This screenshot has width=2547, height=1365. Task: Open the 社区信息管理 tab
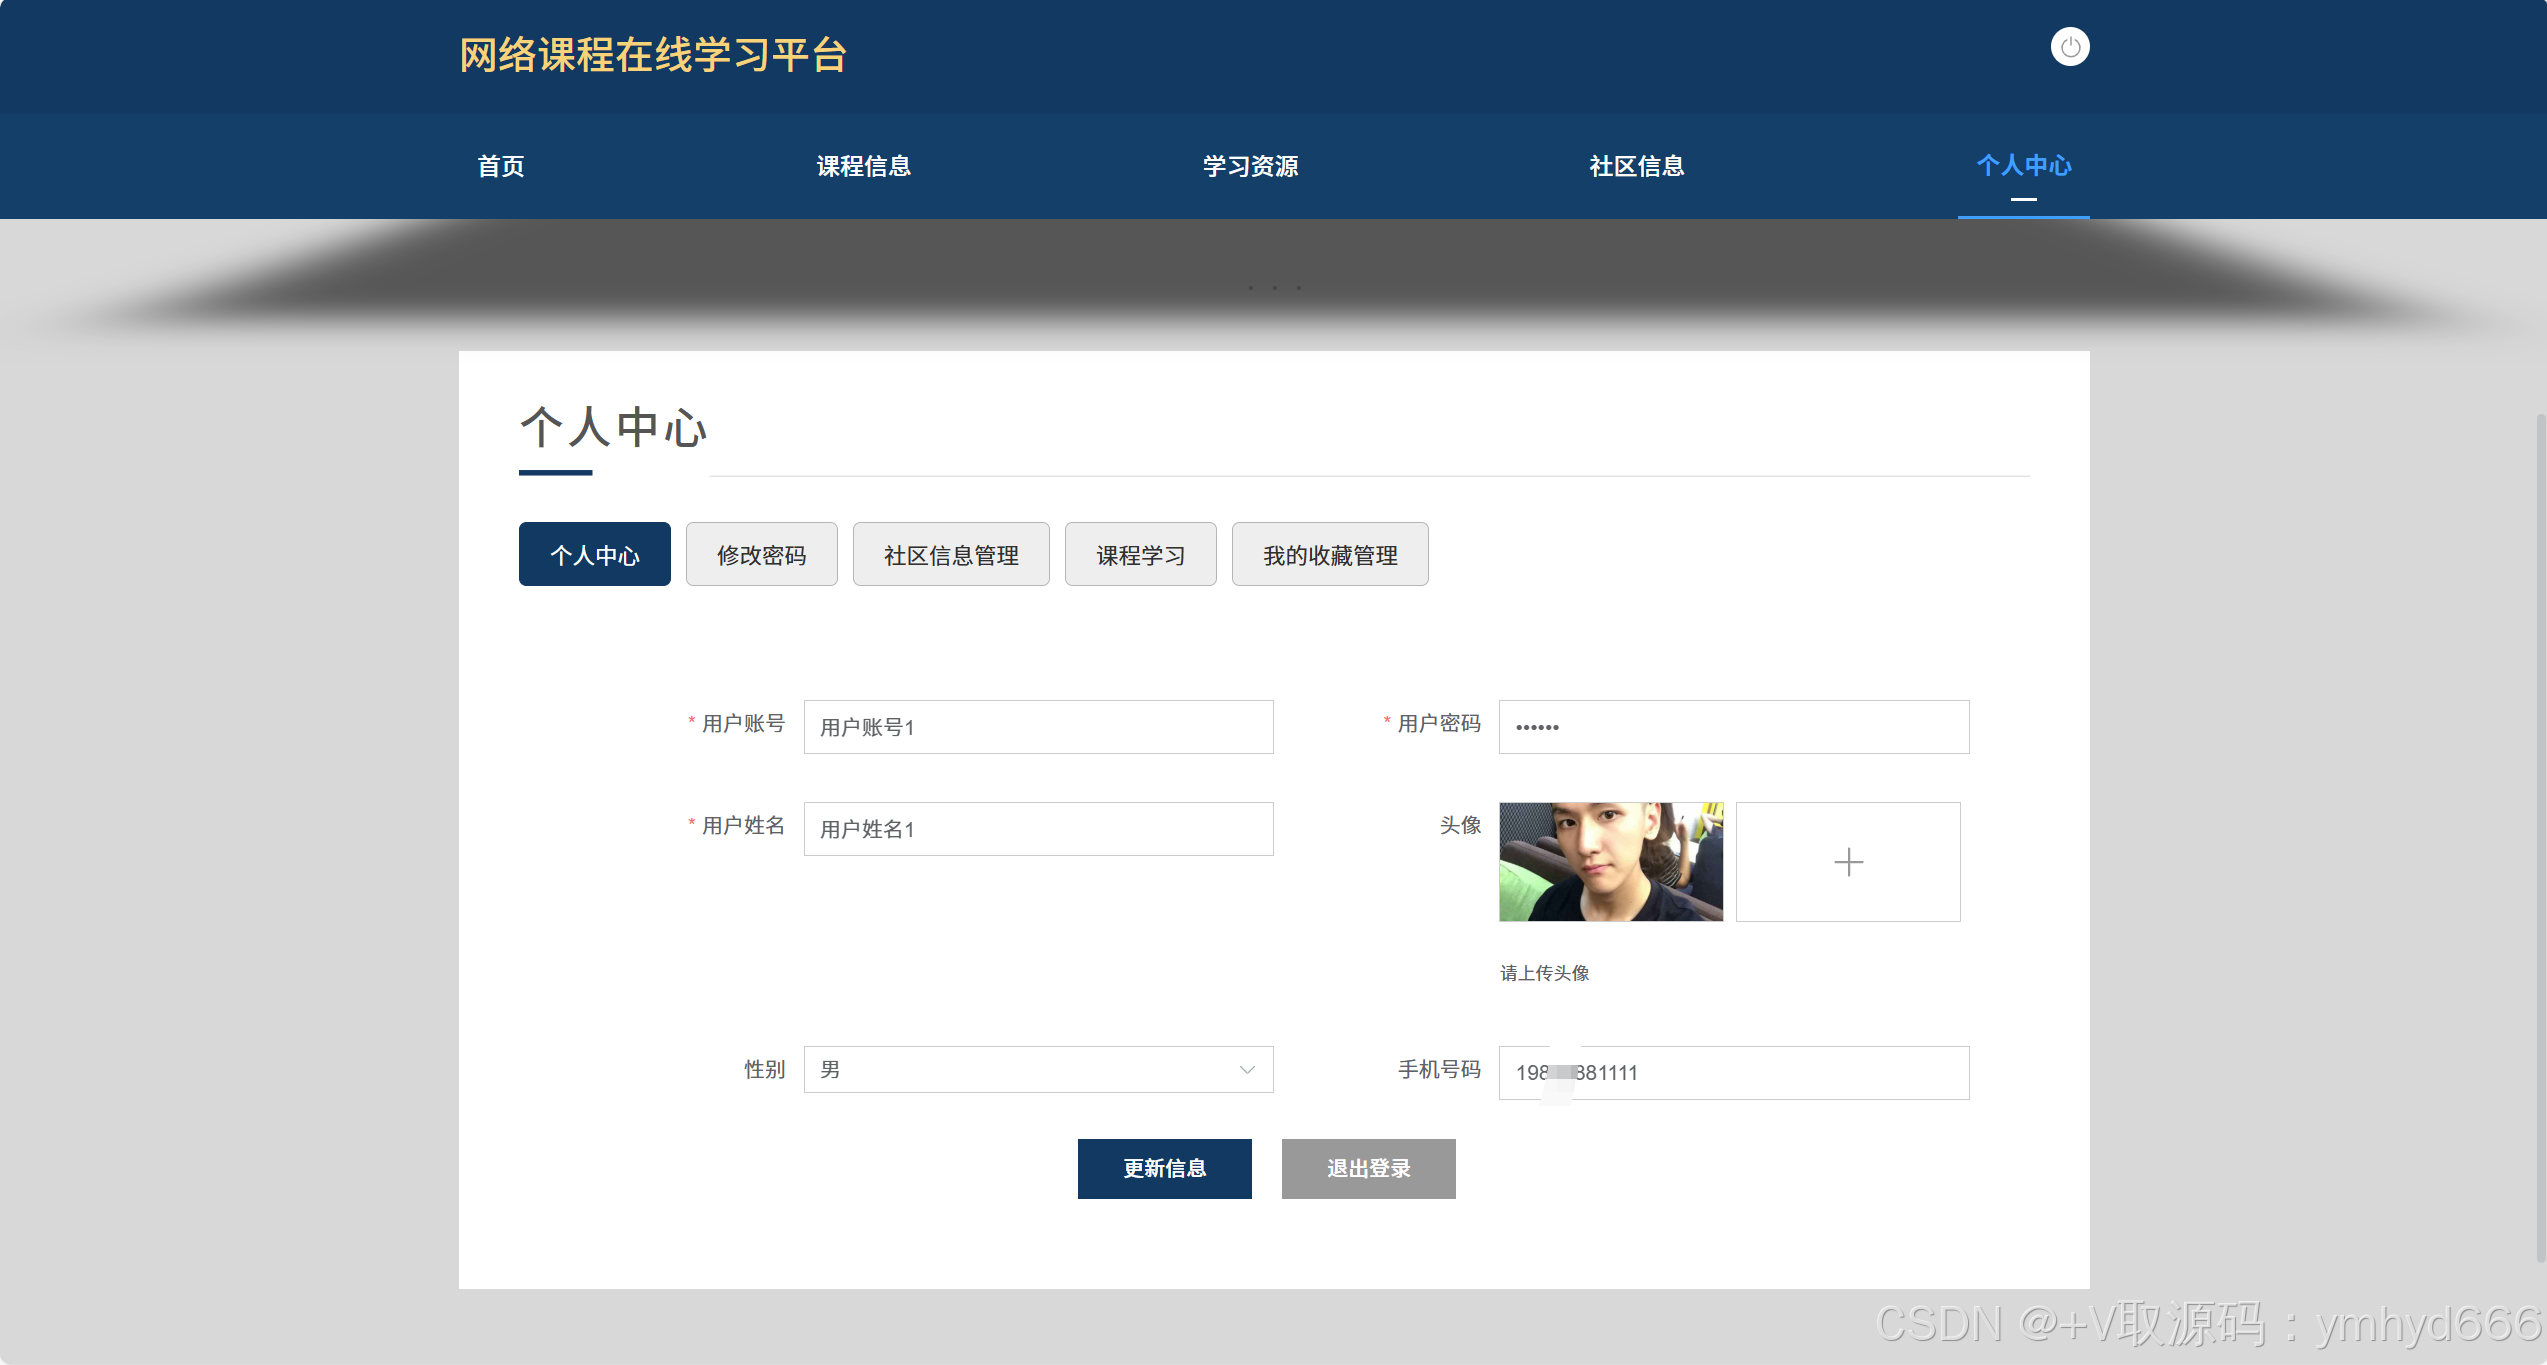(950, 555)
